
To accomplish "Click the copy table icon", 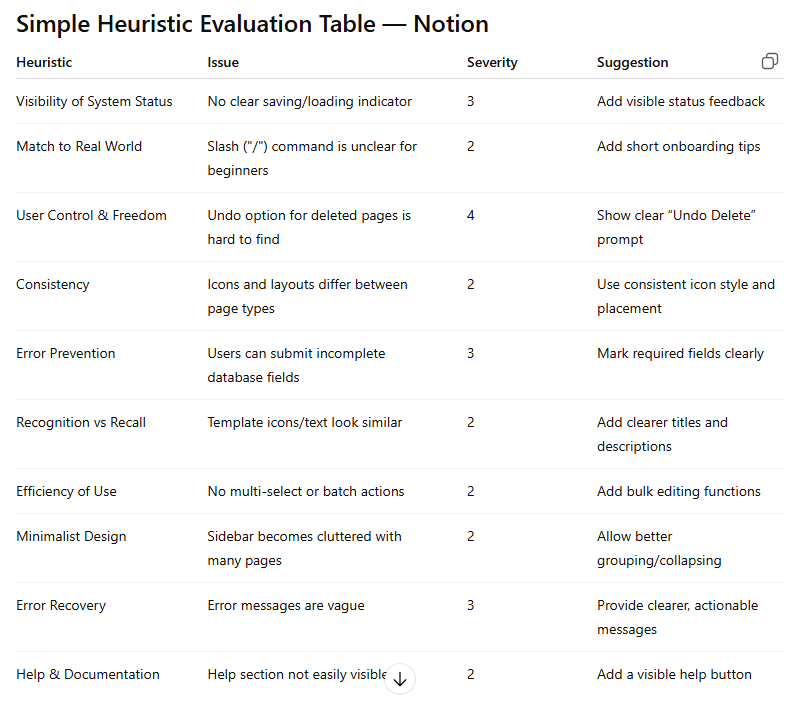I will coord(769,61).
